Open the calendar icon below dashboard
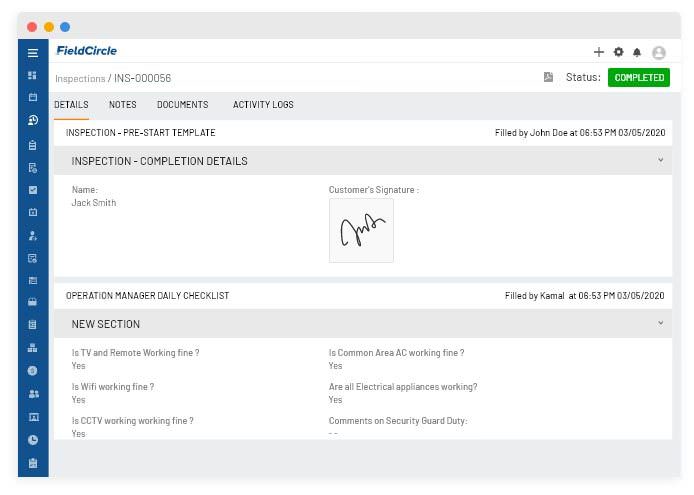The image size is (694, 495). [x=33, y=97]
